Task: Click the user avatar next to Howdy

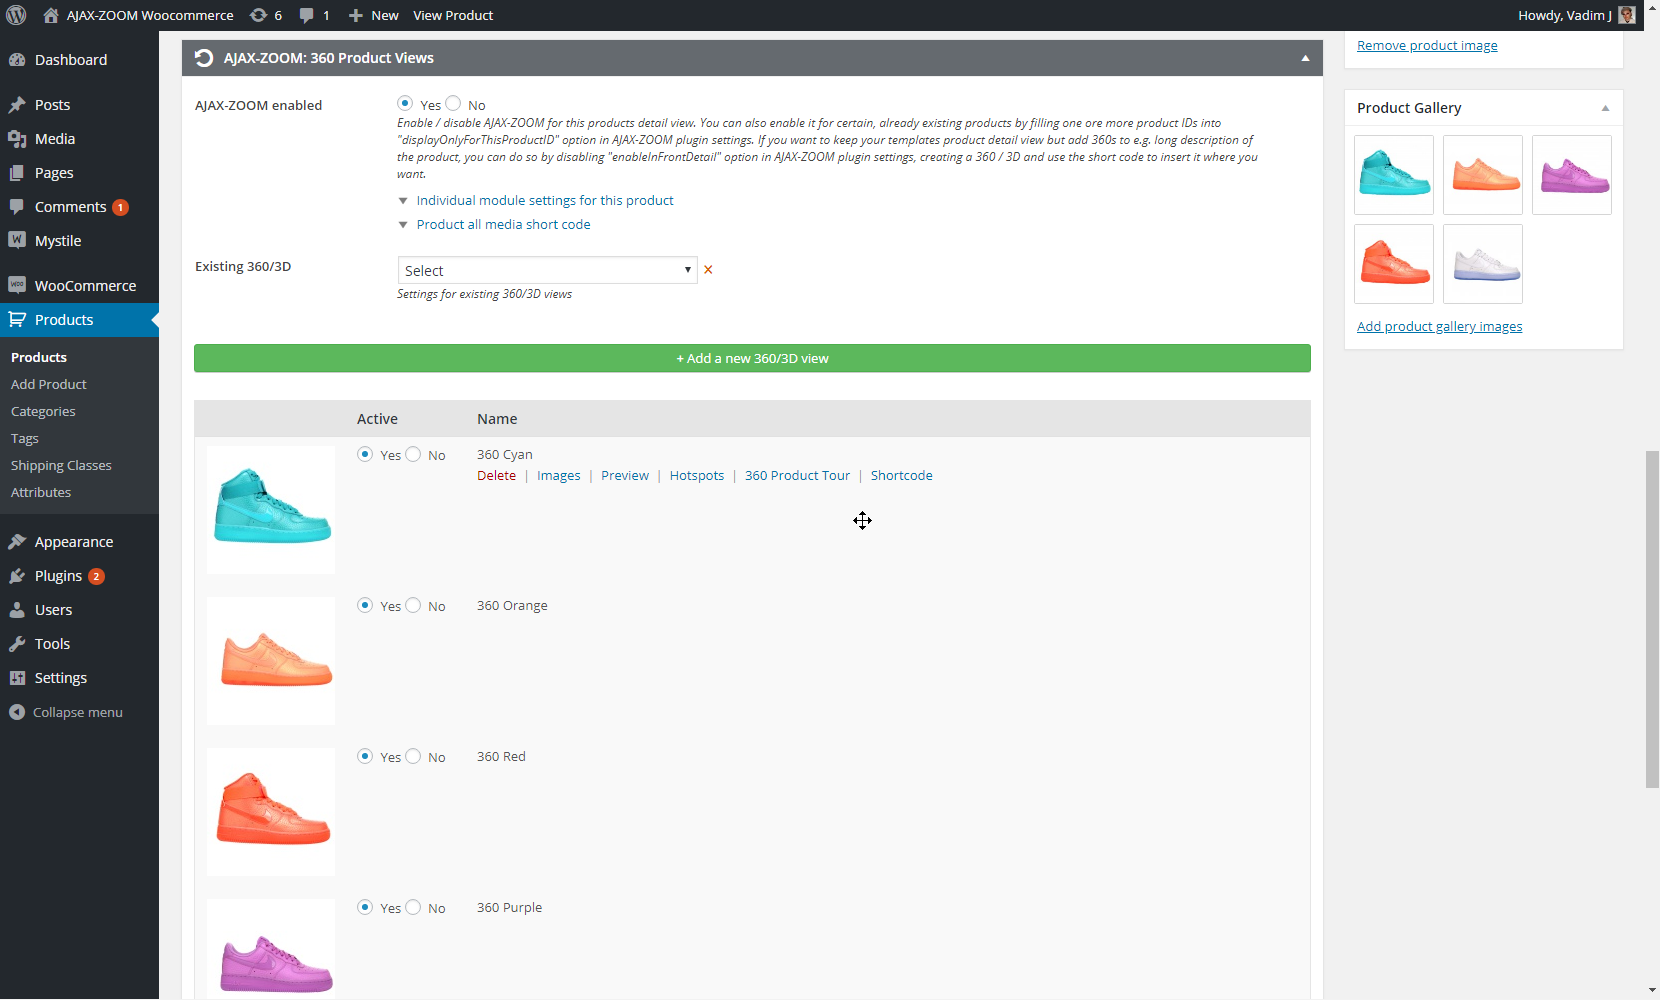Action: click(1627, 15)
